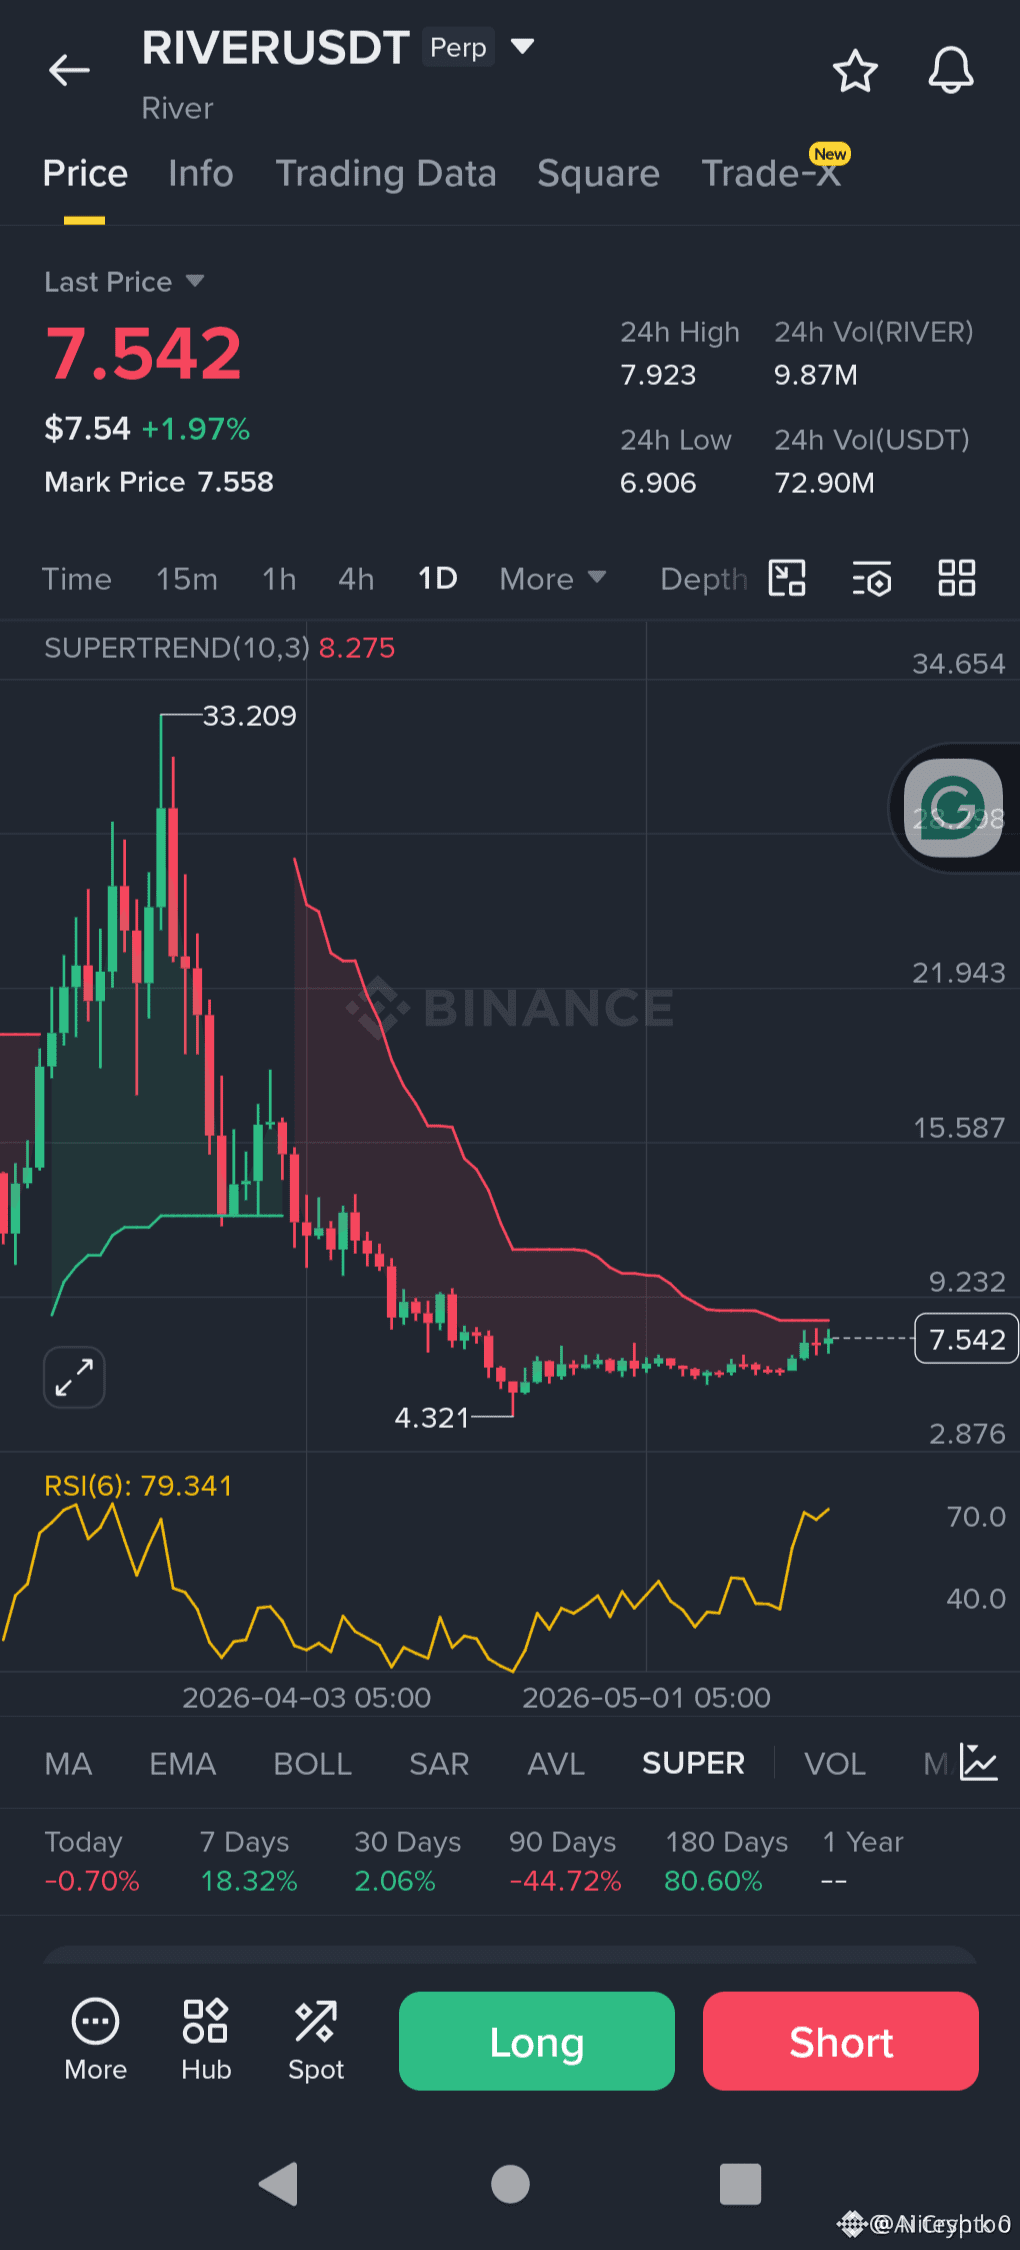1020x2250 pixels.
Task: Open the chart layout grid icon
Action: (x=957, y=578)
